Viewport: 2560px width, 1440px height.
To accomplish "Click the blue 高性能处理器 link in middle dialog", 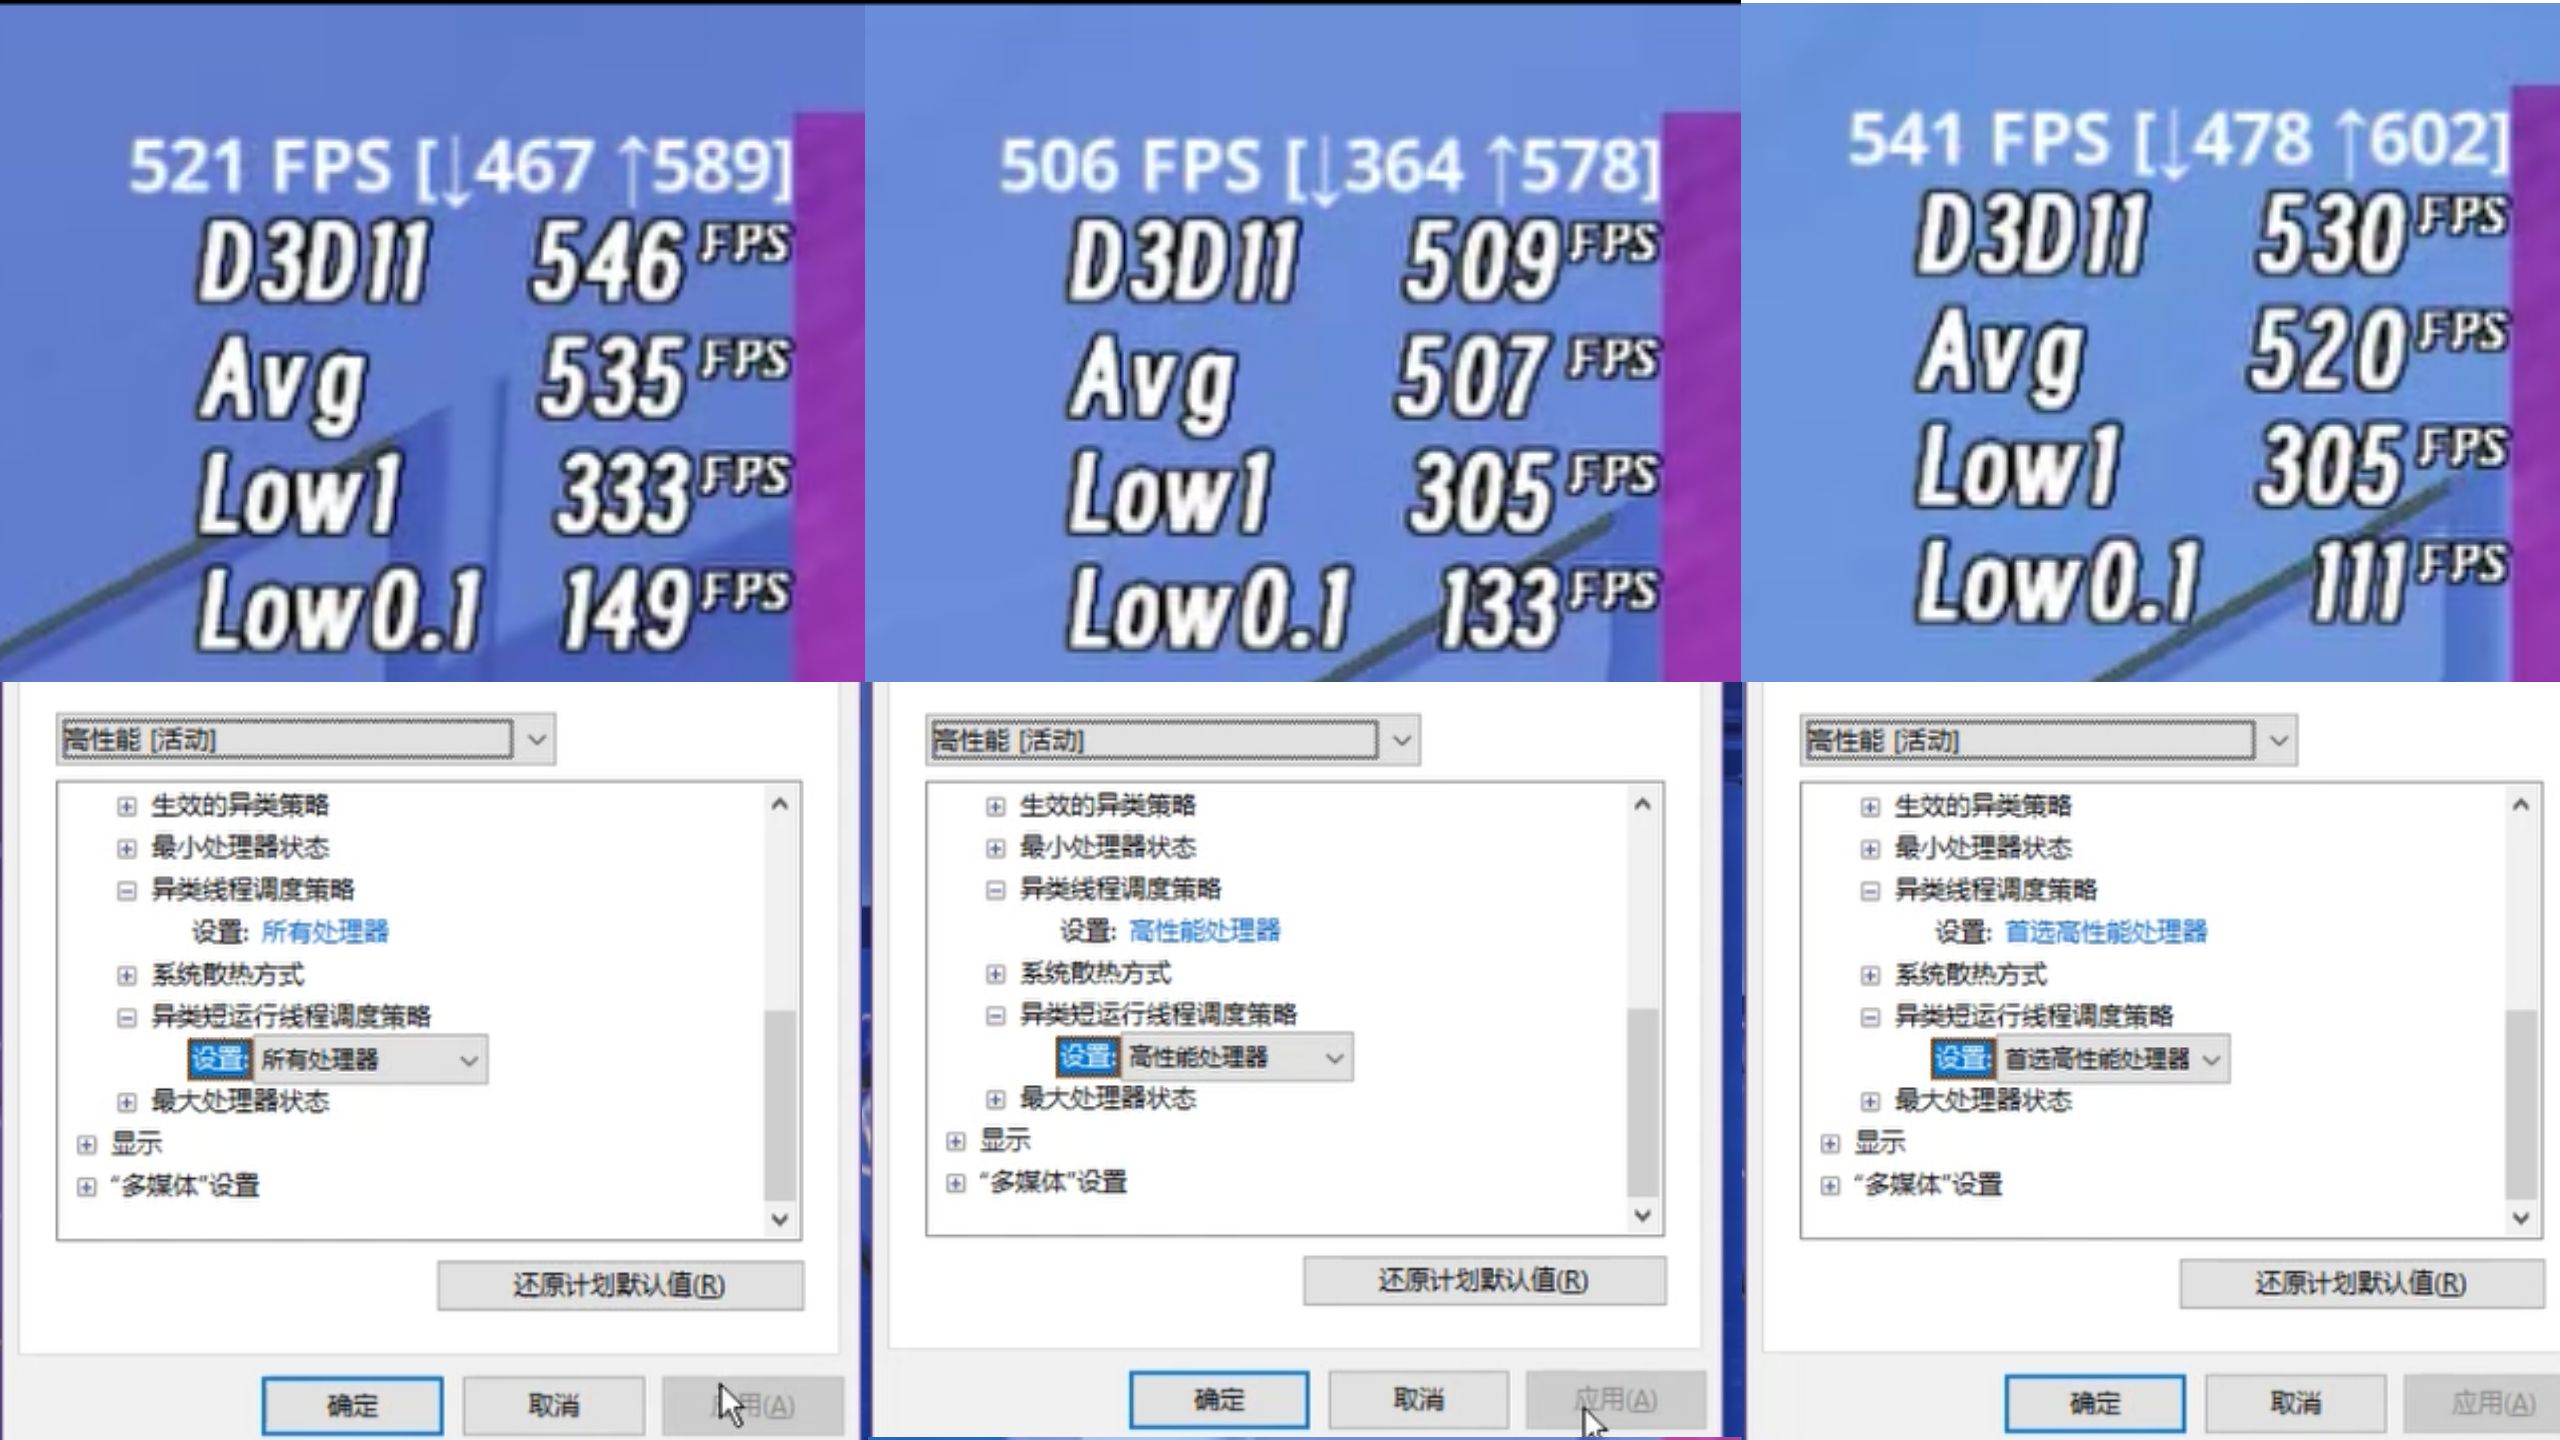I will pyautogui.click(x=1205, y=931).
